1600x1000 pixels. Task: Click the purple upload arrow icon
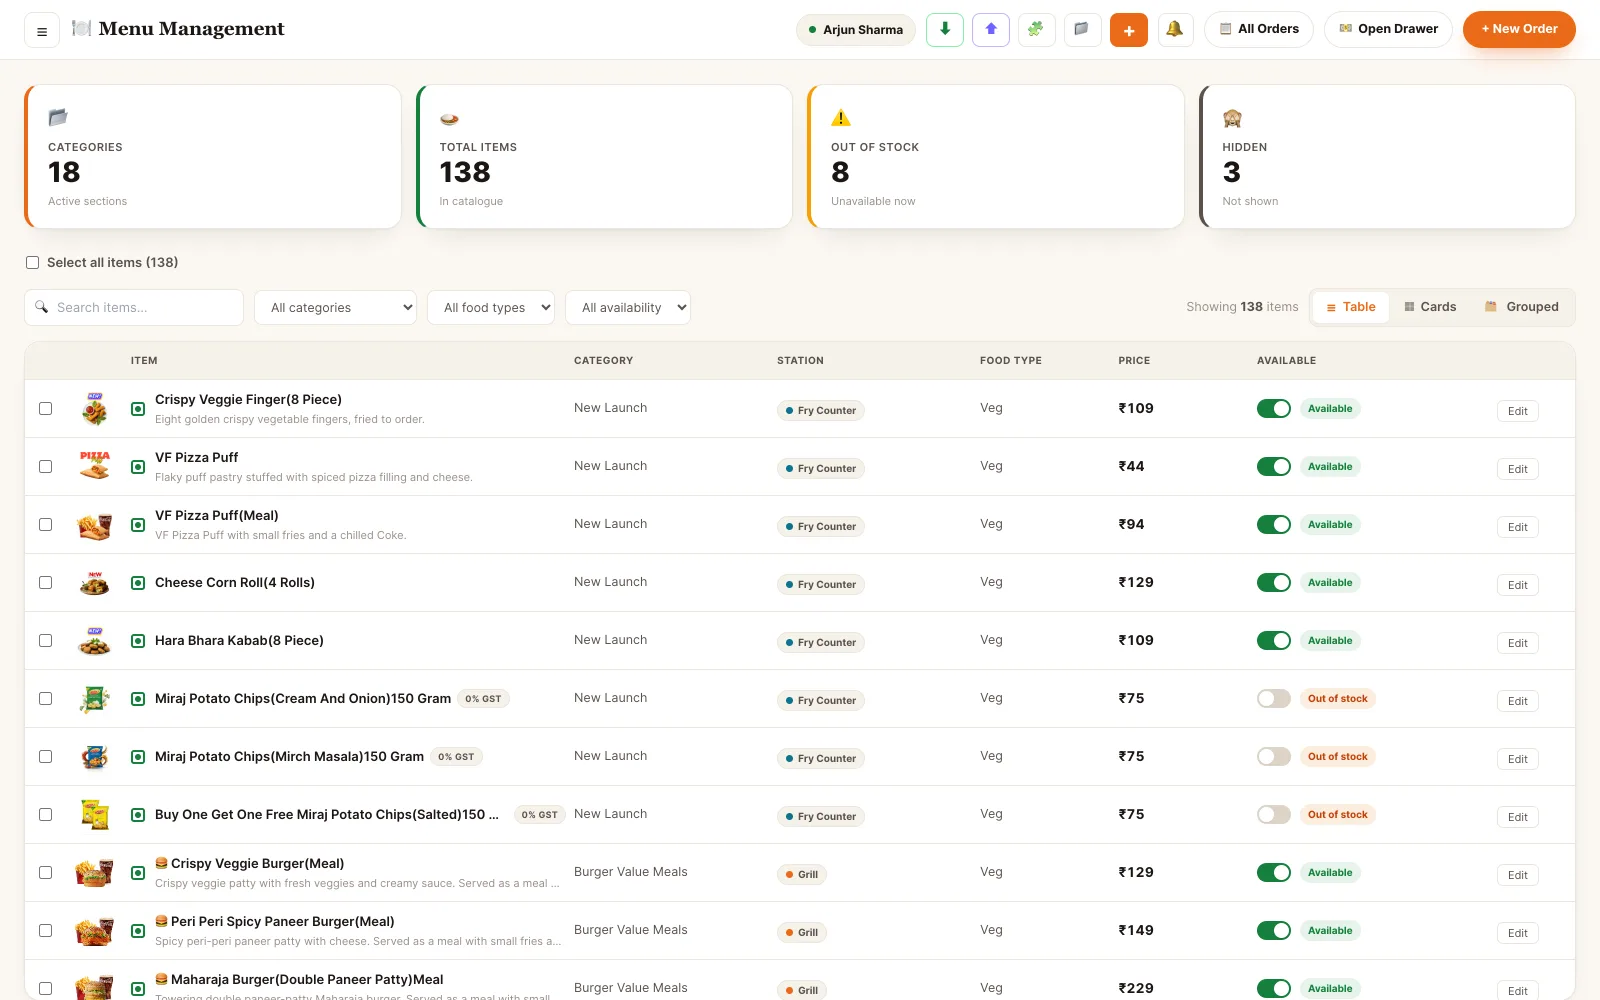991,30
